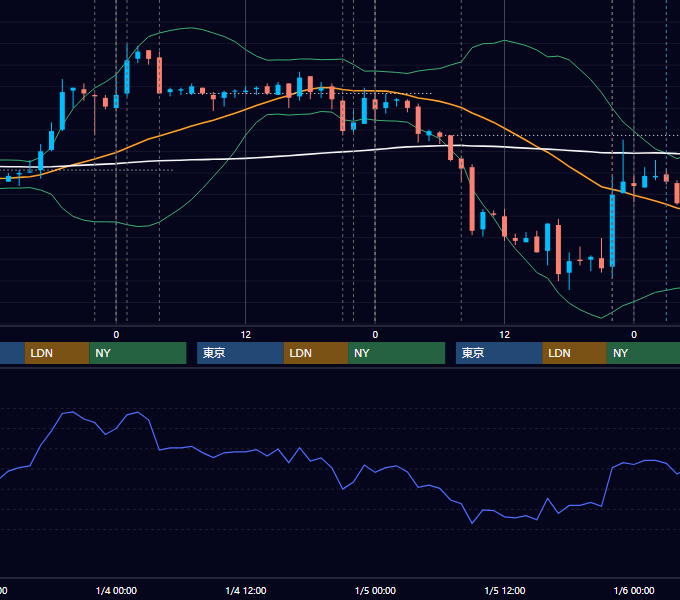Click the tall blue candle before 1/6 00:00
The width and height of the screenshot is (680, 600).
[x=612, y=230]
